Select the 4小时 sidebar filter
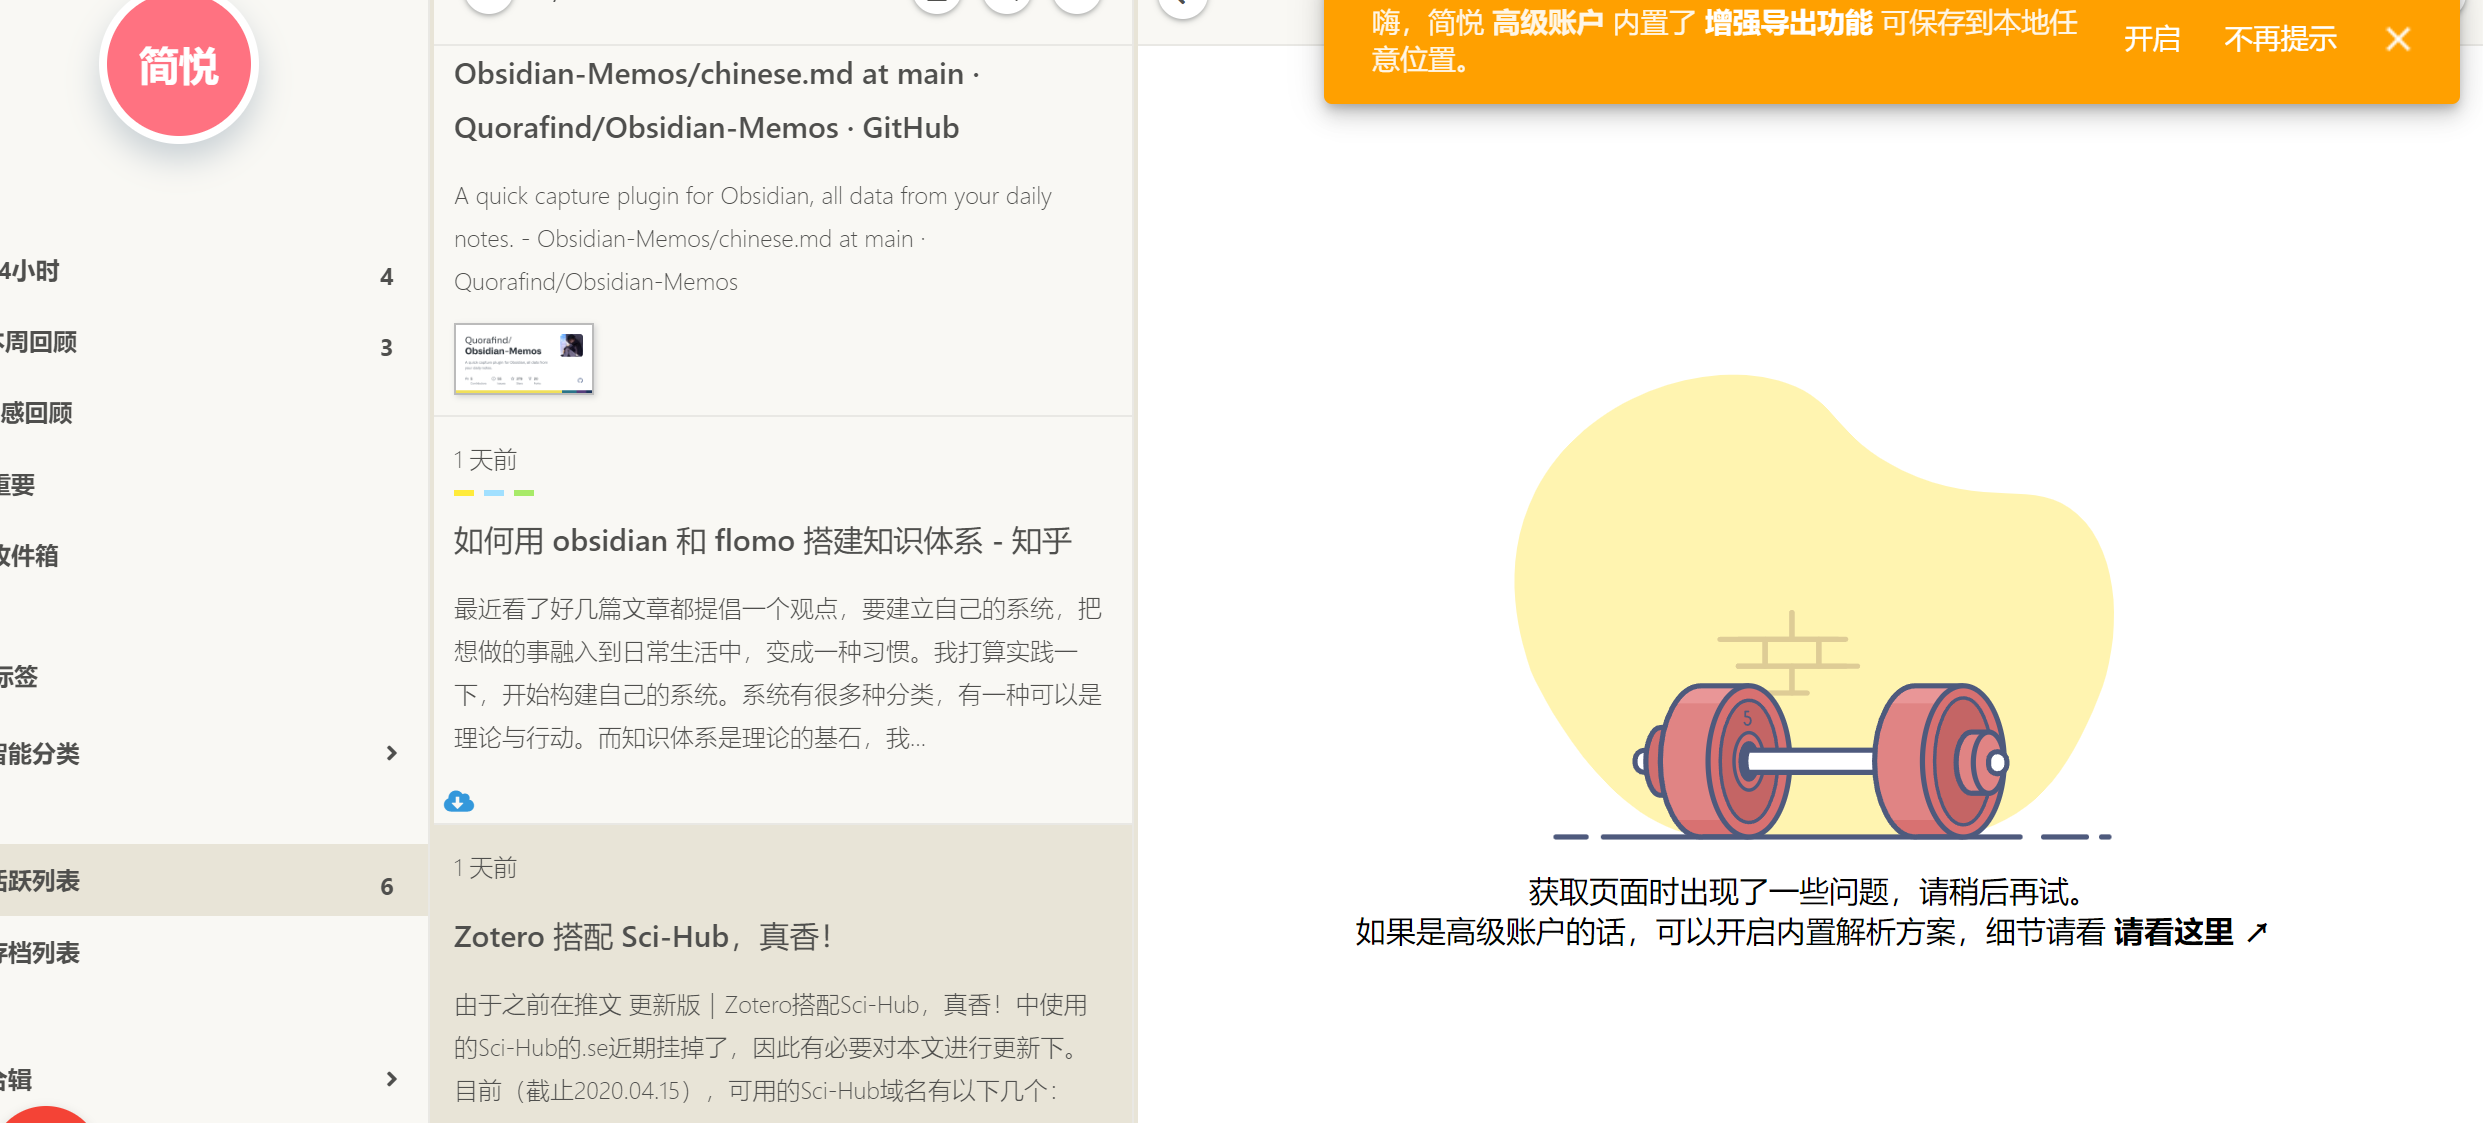Viewport: 2483px width, 1123px height. tap(214, 272)
